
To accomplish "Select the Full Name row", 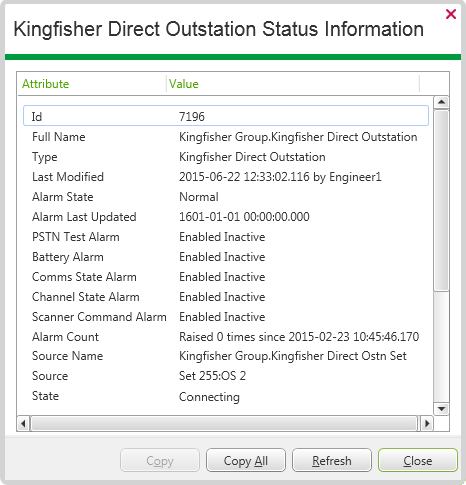I will 226,137.
